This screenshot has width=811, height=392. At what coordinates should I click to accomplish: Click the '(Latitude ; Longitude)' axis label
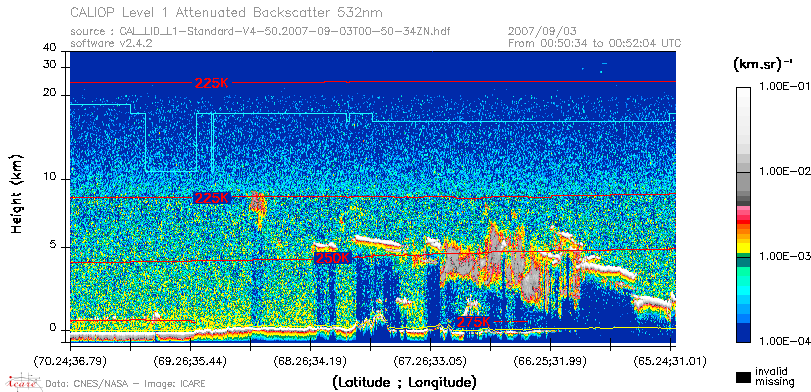pyautogui.click(x=404, y=383)
